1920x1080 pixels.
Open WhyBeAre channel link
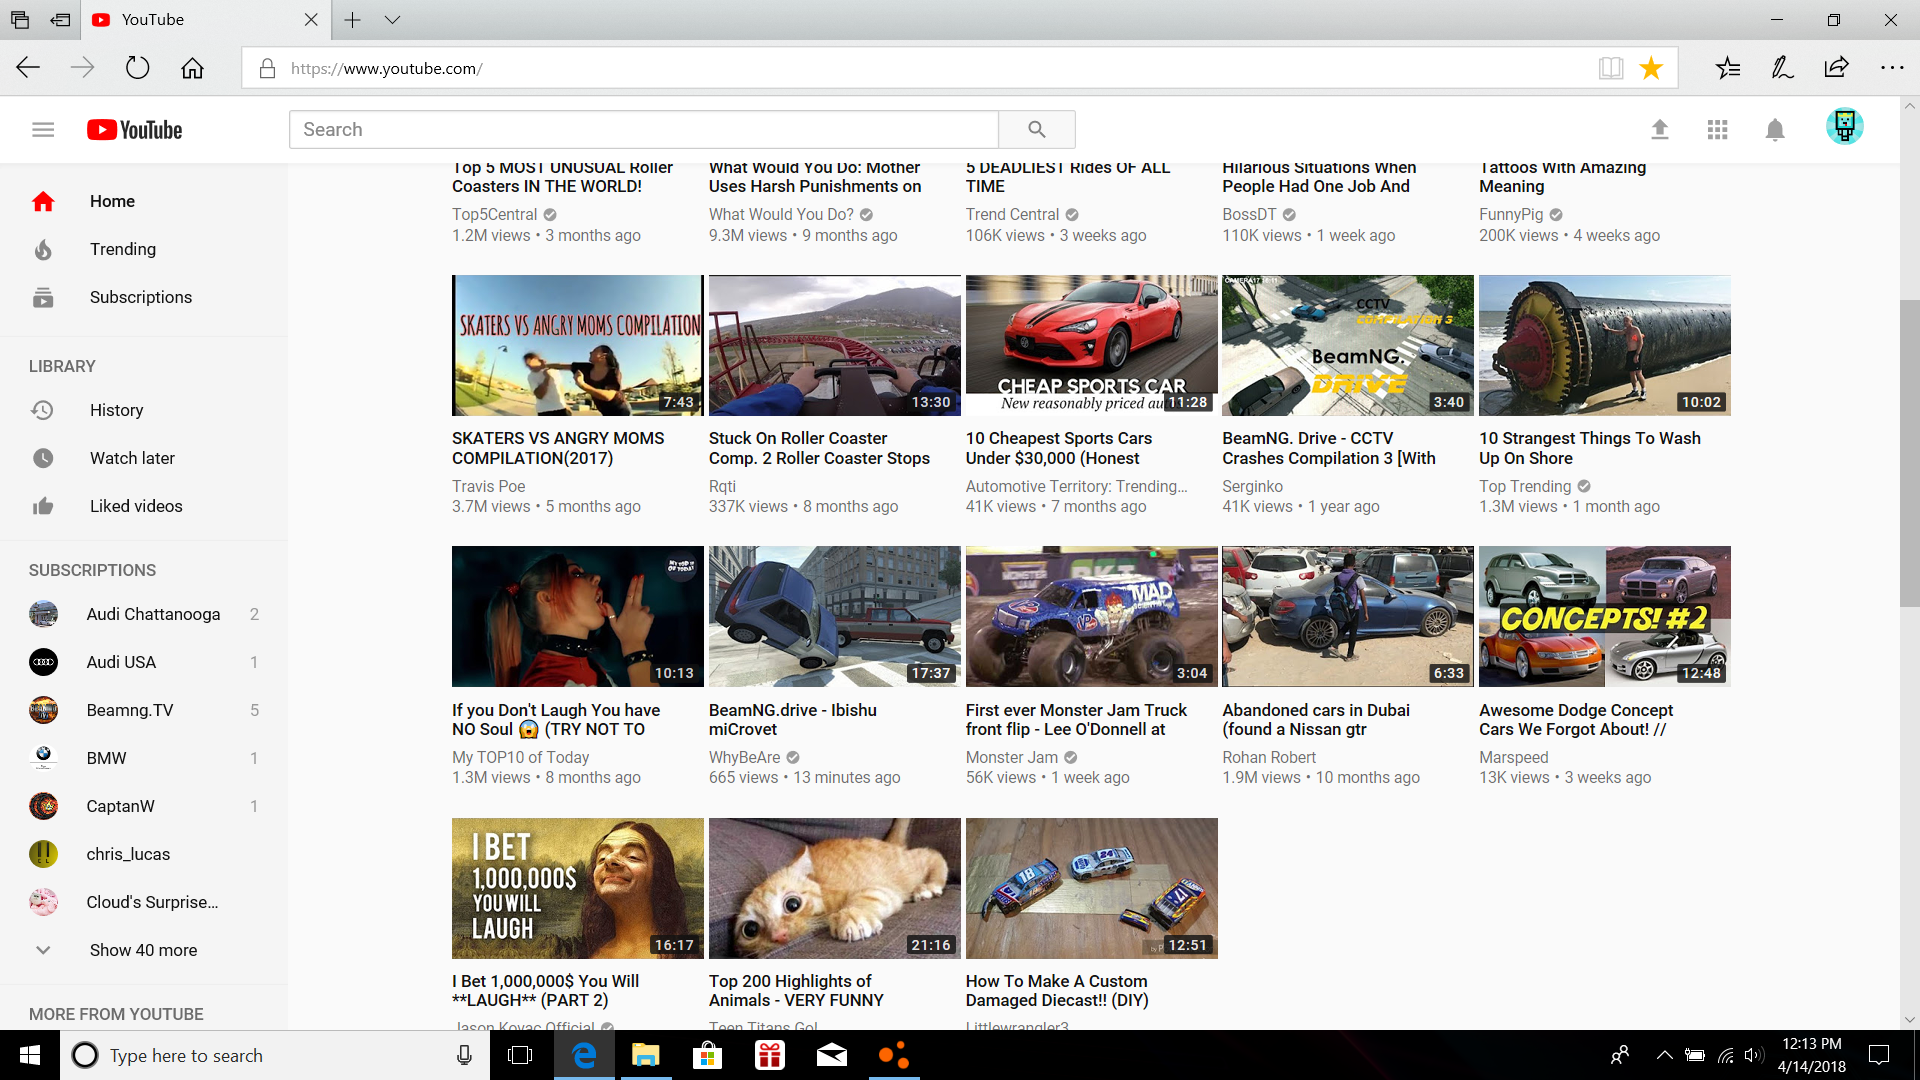pos(744,758)
